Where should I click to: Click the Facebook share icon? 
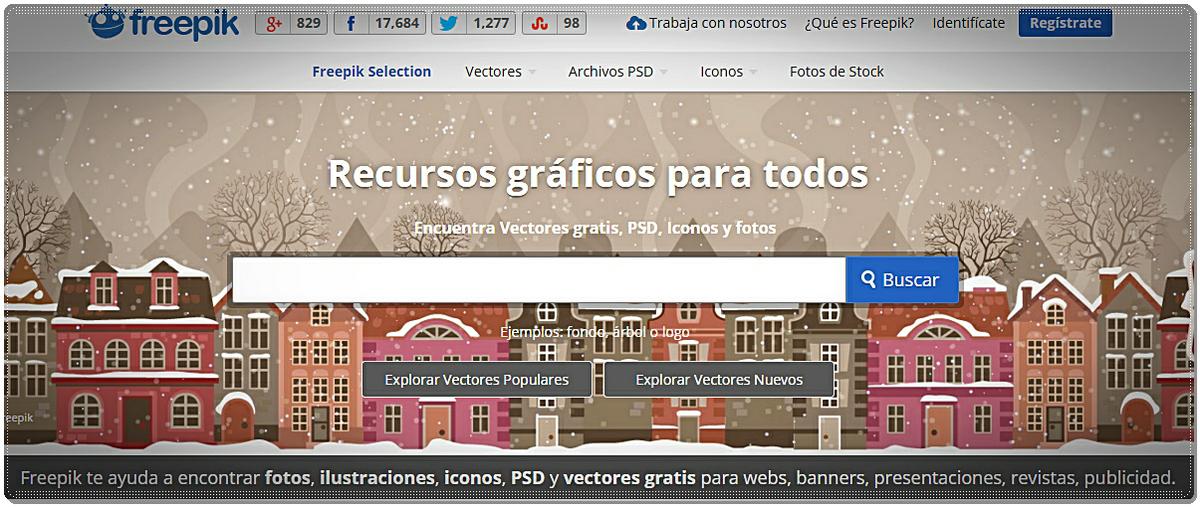(x=351, y=23)
